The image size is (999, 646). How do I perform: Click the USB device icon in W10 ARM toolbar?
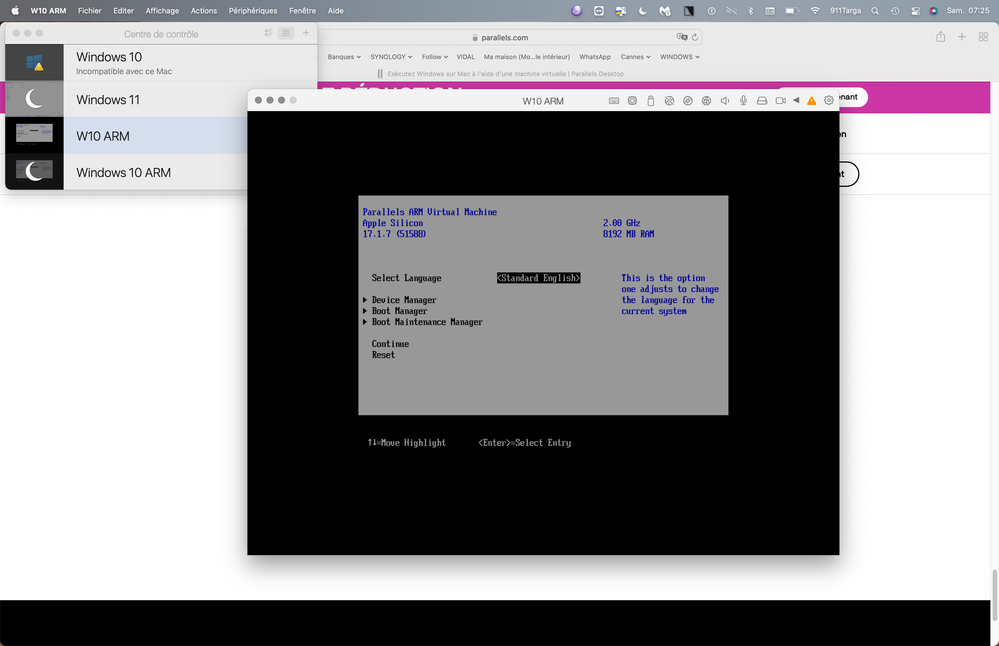650,101
